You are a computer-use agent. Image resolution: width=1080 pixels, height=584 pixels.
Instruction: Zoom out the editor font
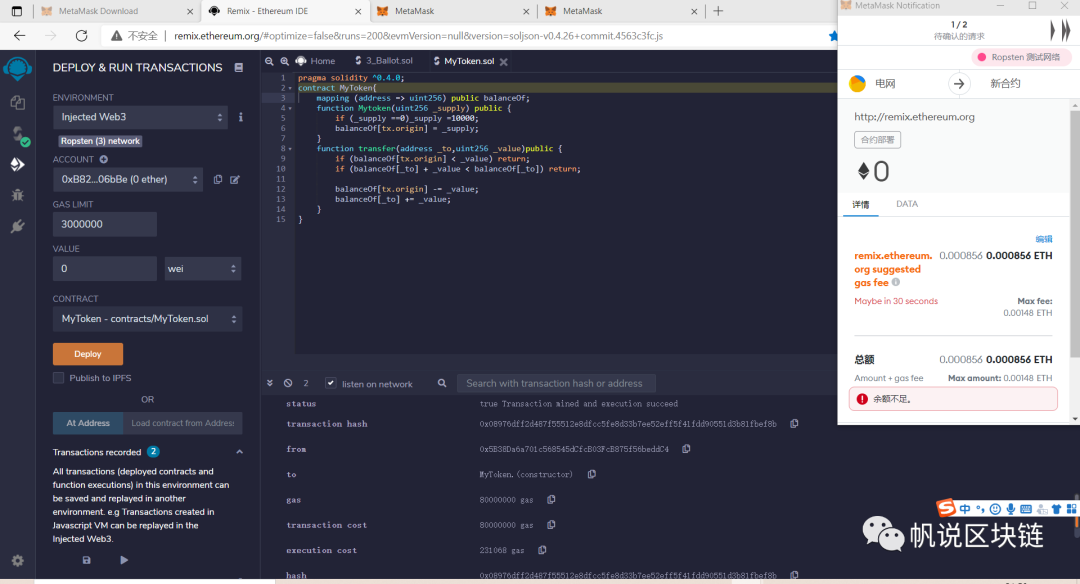coord(269,61)
